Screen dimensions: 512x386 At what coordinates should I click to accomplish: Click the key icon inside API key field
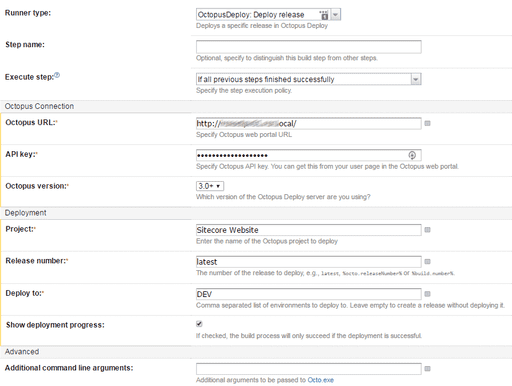point(412,155)
